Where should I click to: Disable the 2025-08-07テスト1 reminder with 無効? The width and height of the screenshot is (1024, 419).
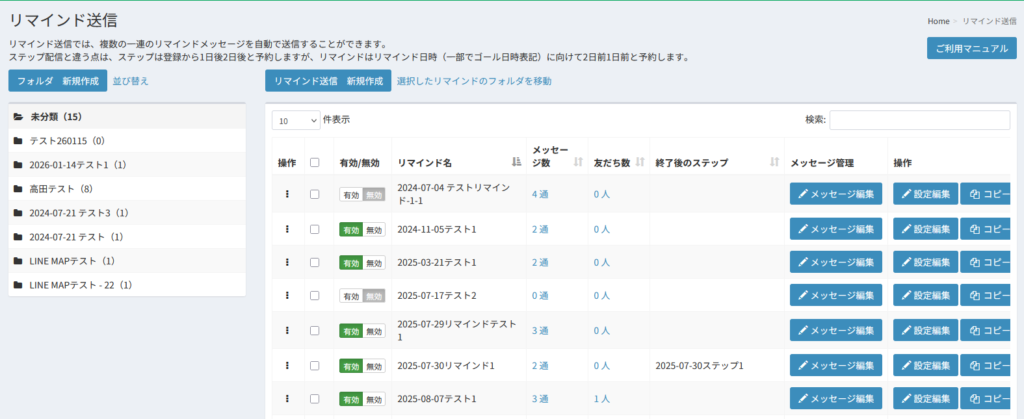click(374, 398)
